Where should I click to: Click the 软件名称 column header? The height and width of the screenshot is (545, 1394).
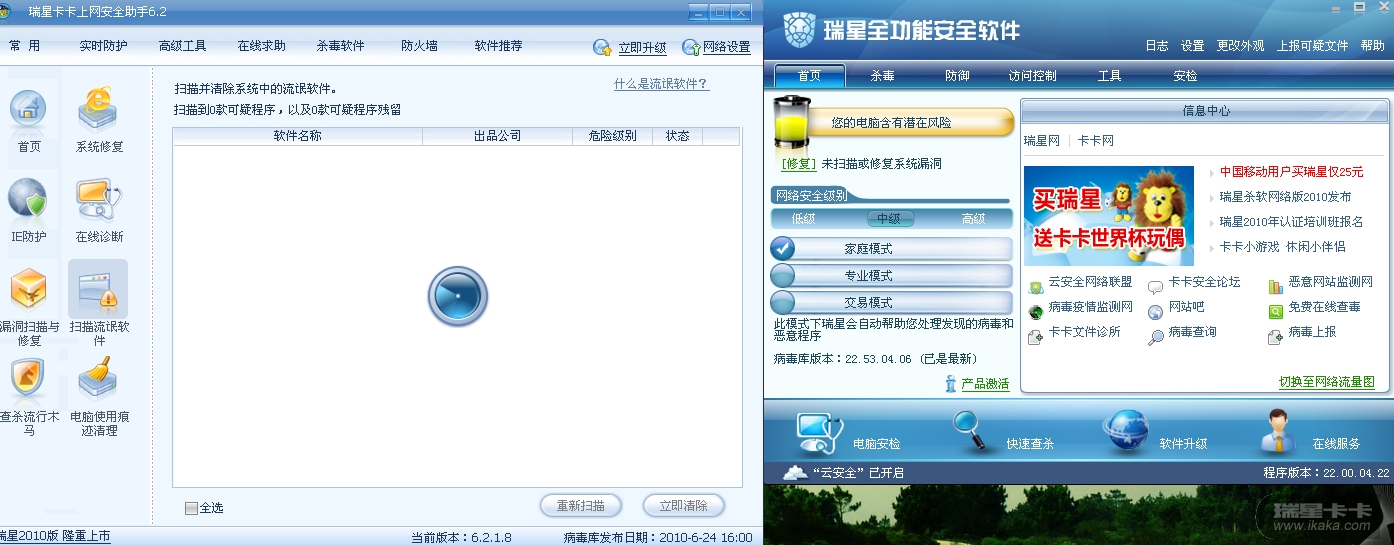coord(297,136)
